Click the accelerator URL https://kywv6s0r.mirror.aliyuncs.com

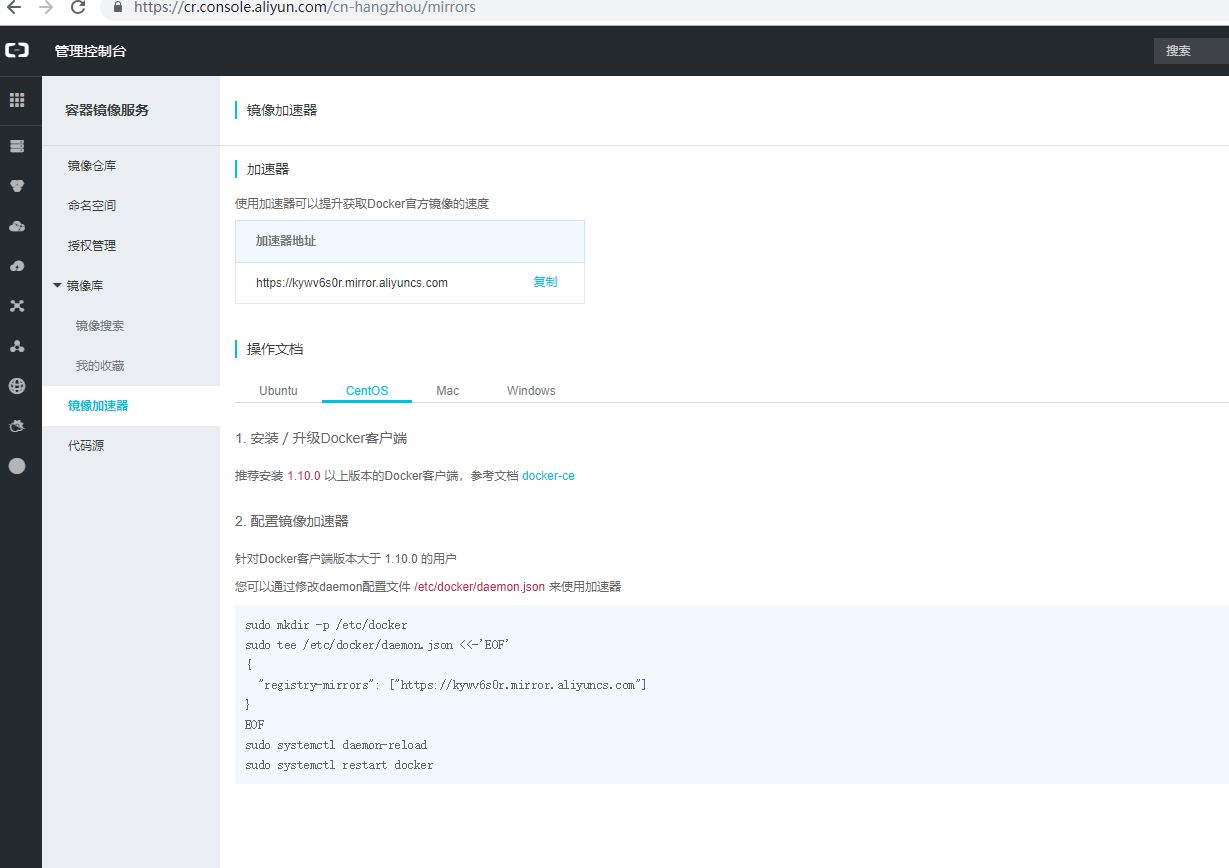352,283
